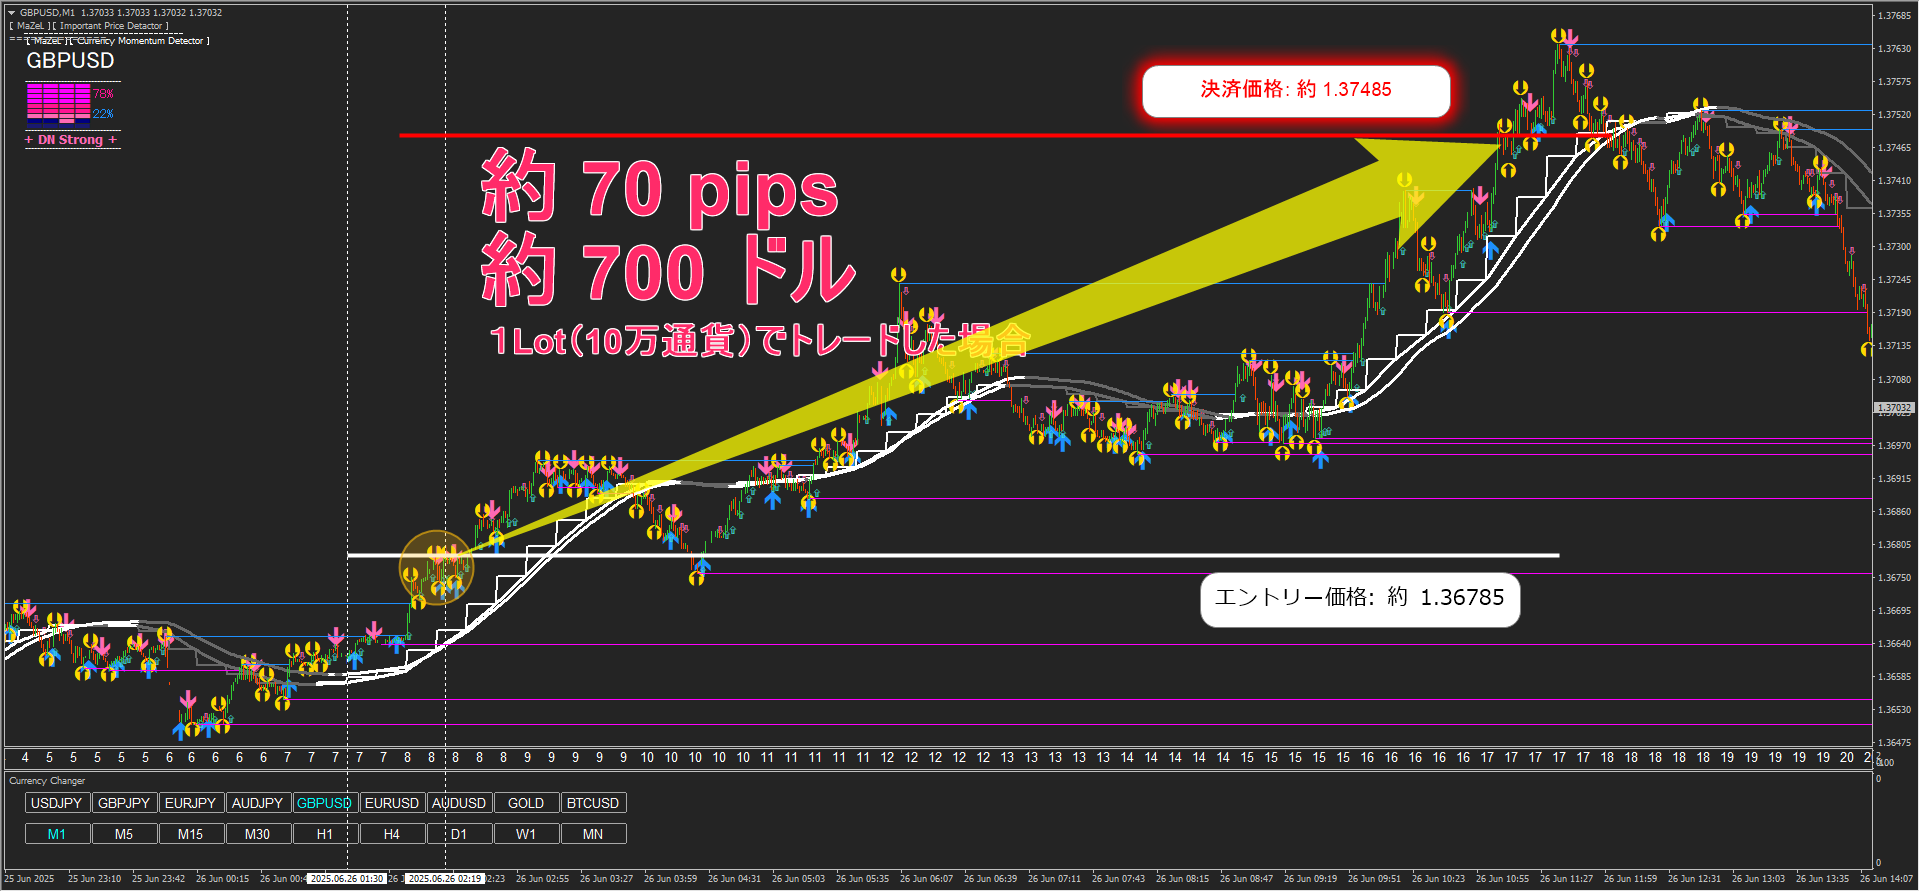Select the '+ DN Strong +' signal text

click(x=71, y=140)
